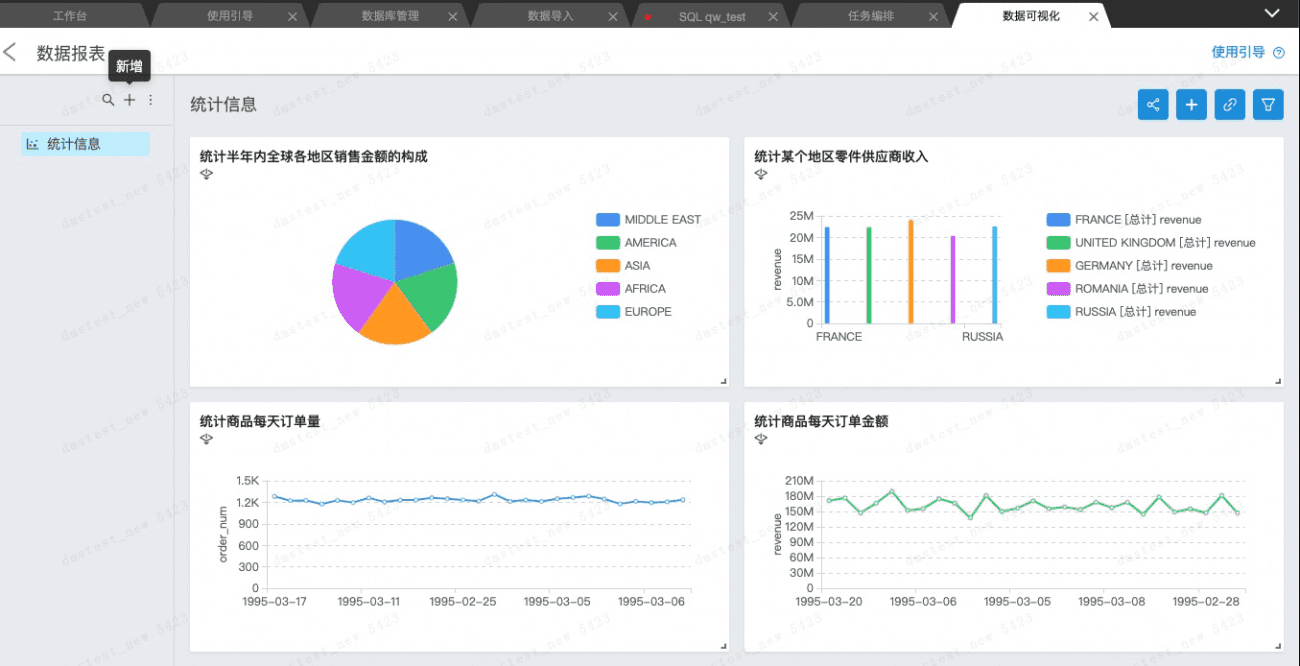Click the drill icon on 统计某个地区零件供应商收入 chart

click(x=760, y=174)
